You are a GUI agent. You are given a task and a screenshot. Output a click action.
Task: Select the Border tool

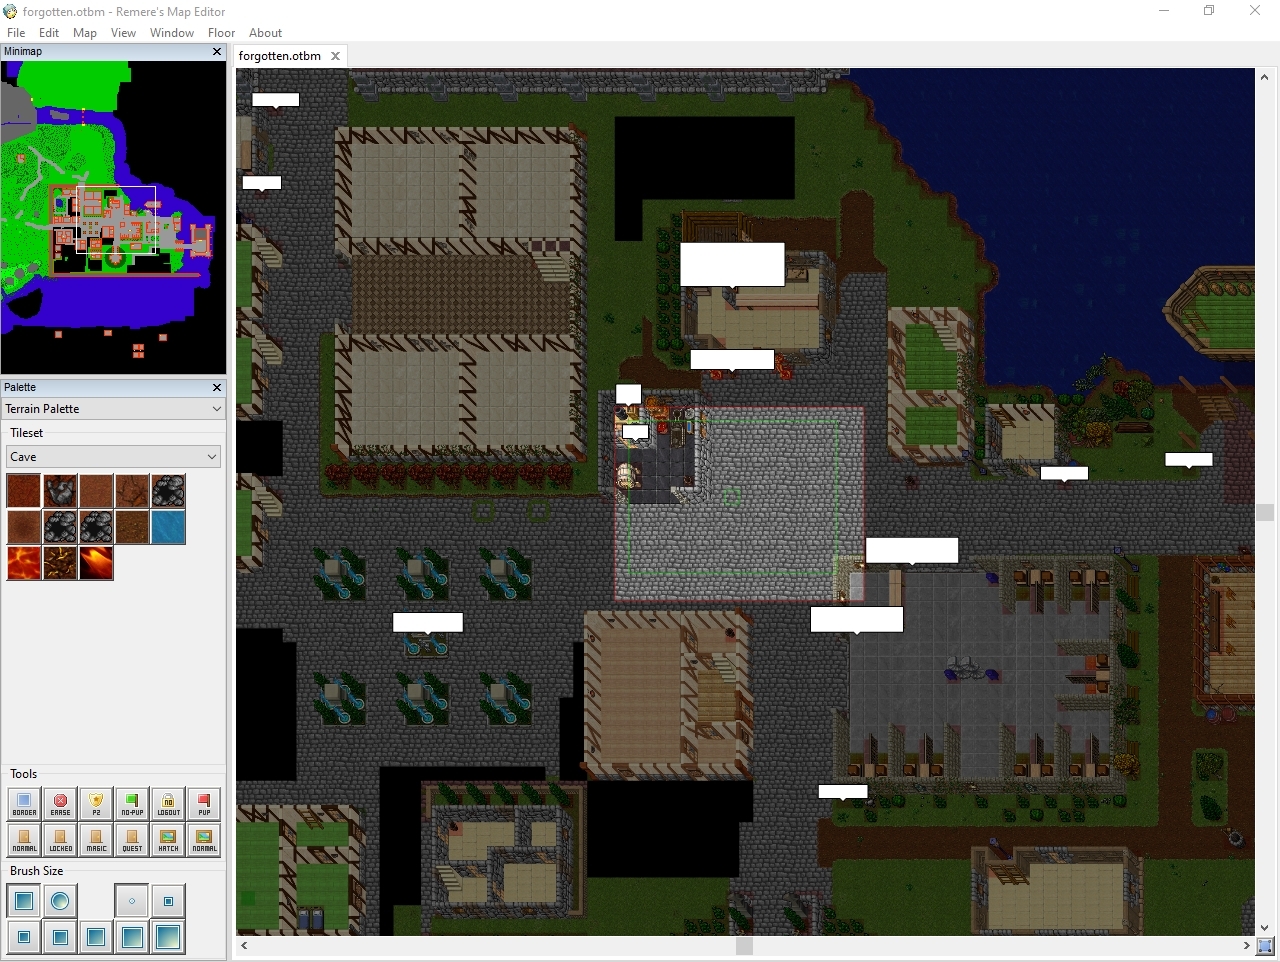pos(24,804)
